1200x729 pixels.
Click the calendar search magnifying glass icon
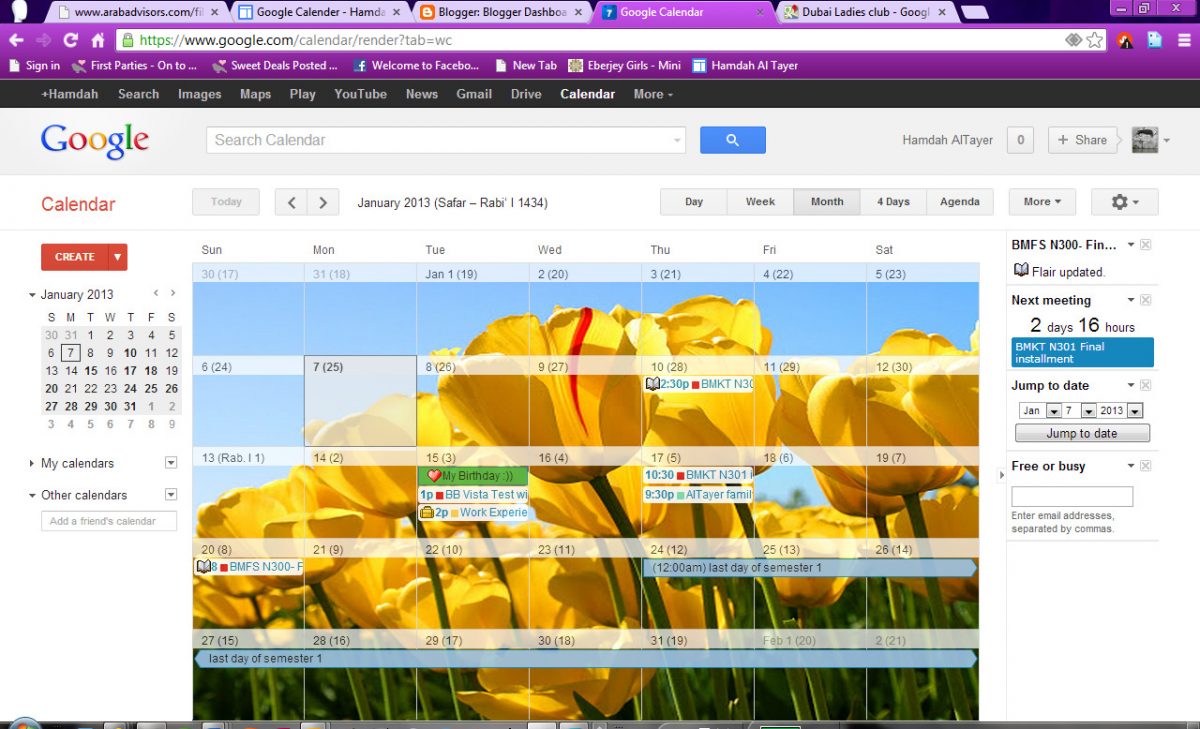[733, 139]
